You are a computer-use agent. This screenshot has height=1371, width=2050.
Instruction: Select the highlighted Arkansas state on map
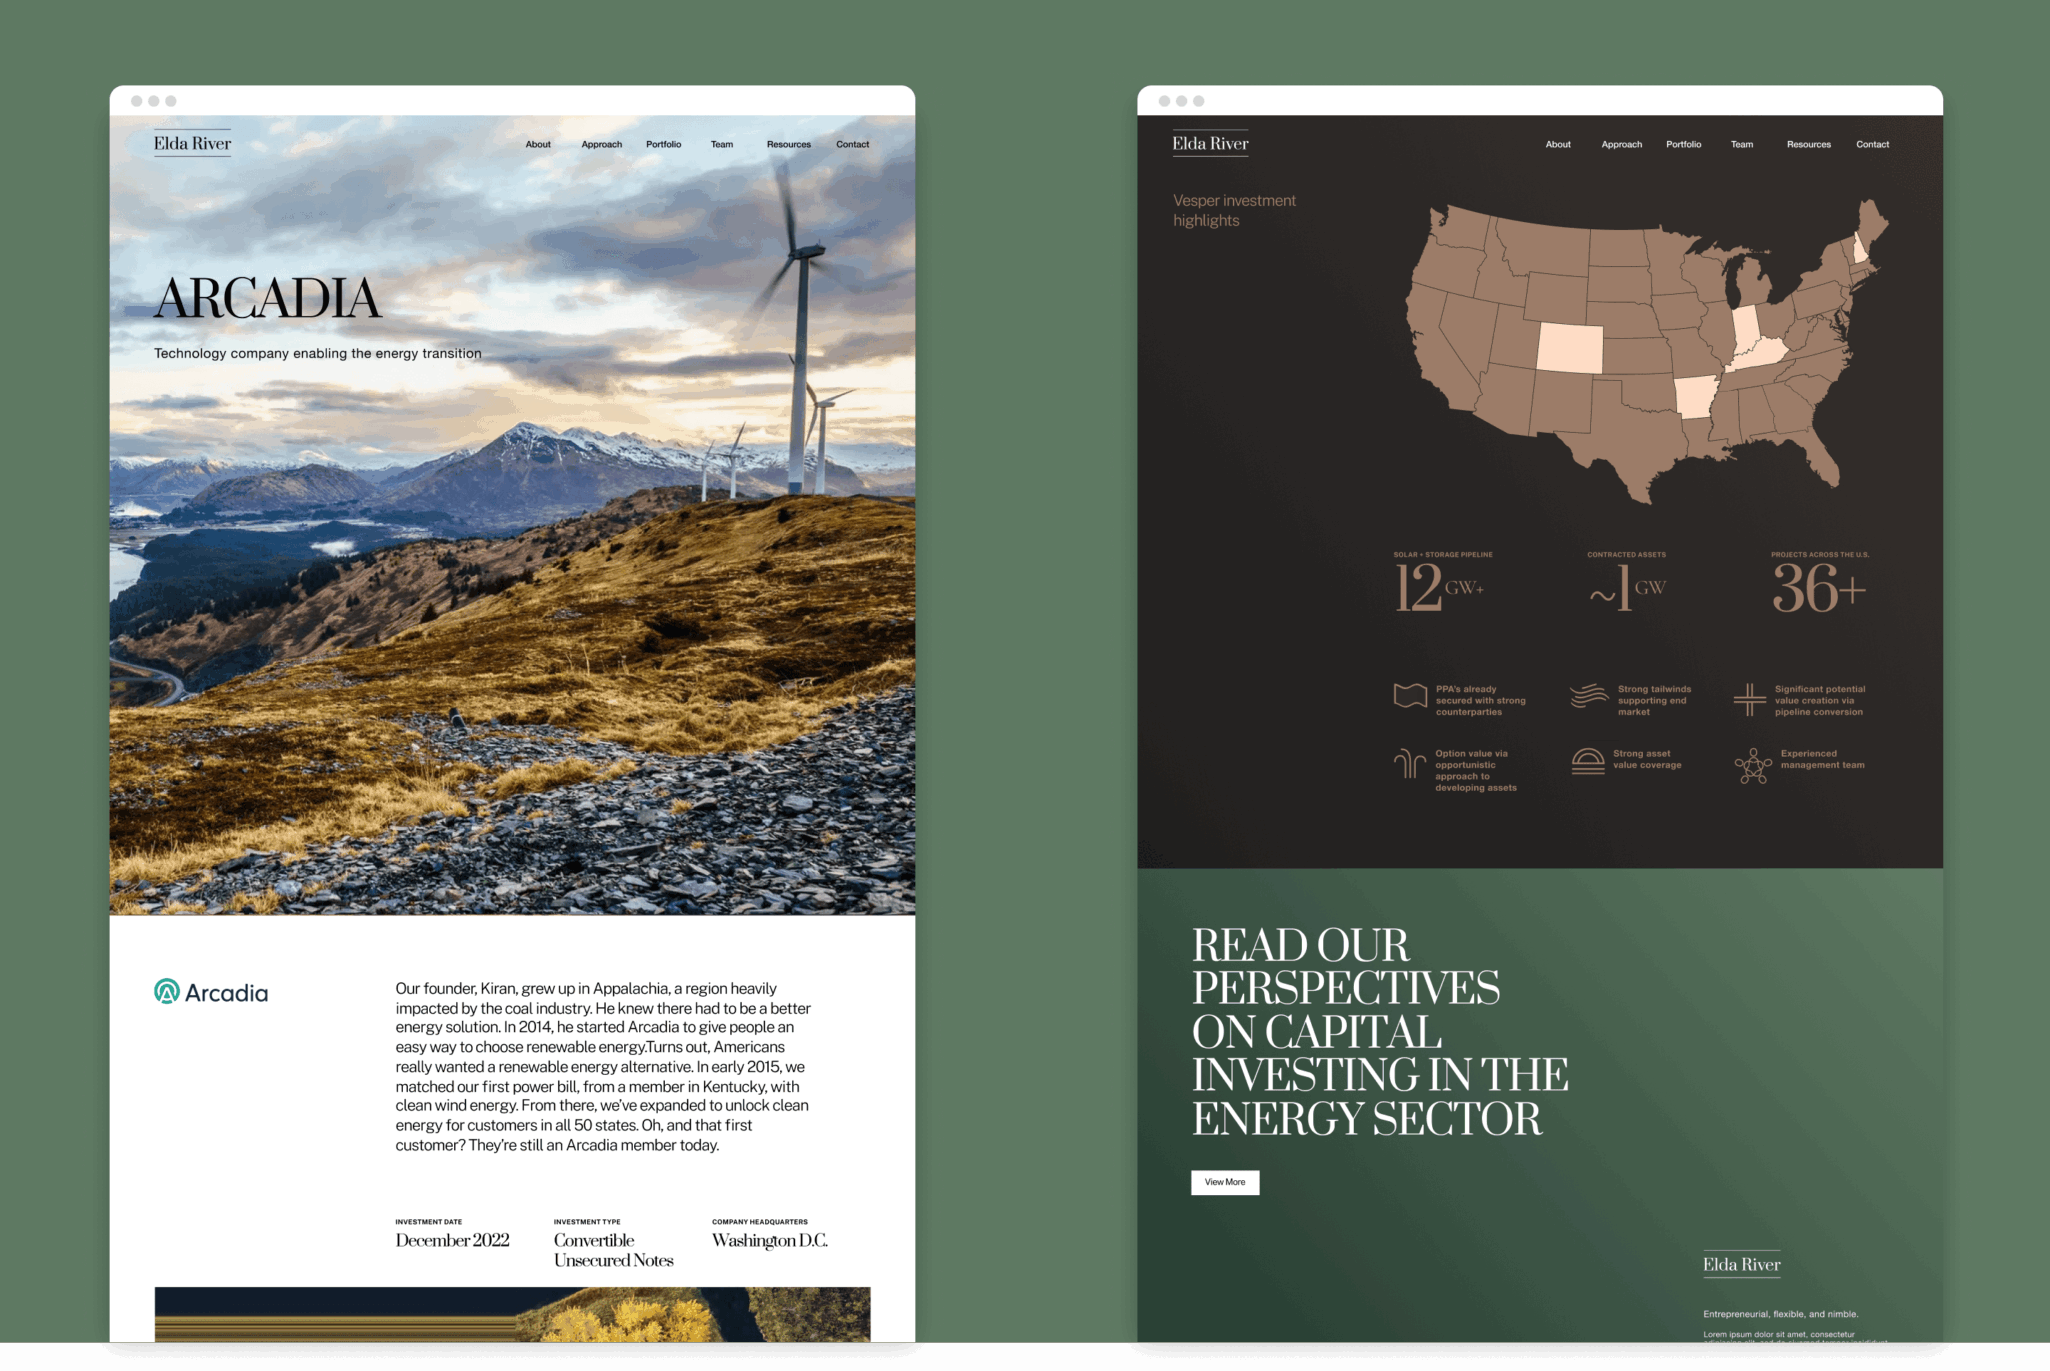coord(1695,397)
